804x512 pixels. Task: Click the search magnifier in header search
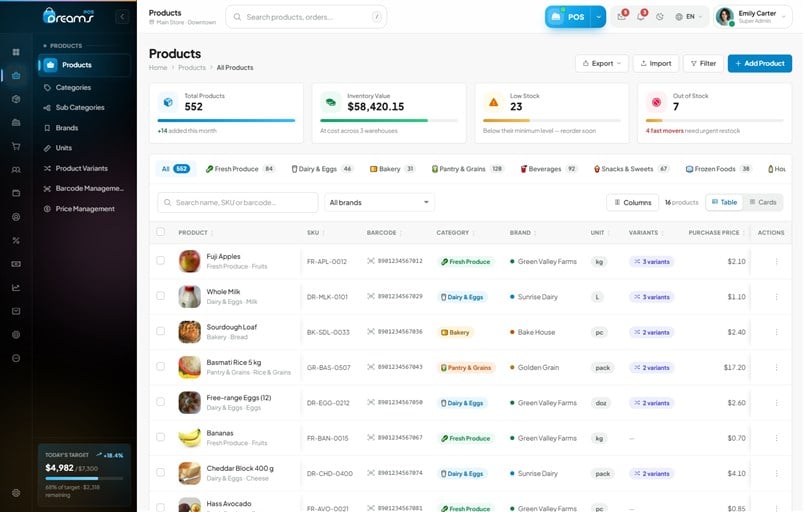click(237, 17)
